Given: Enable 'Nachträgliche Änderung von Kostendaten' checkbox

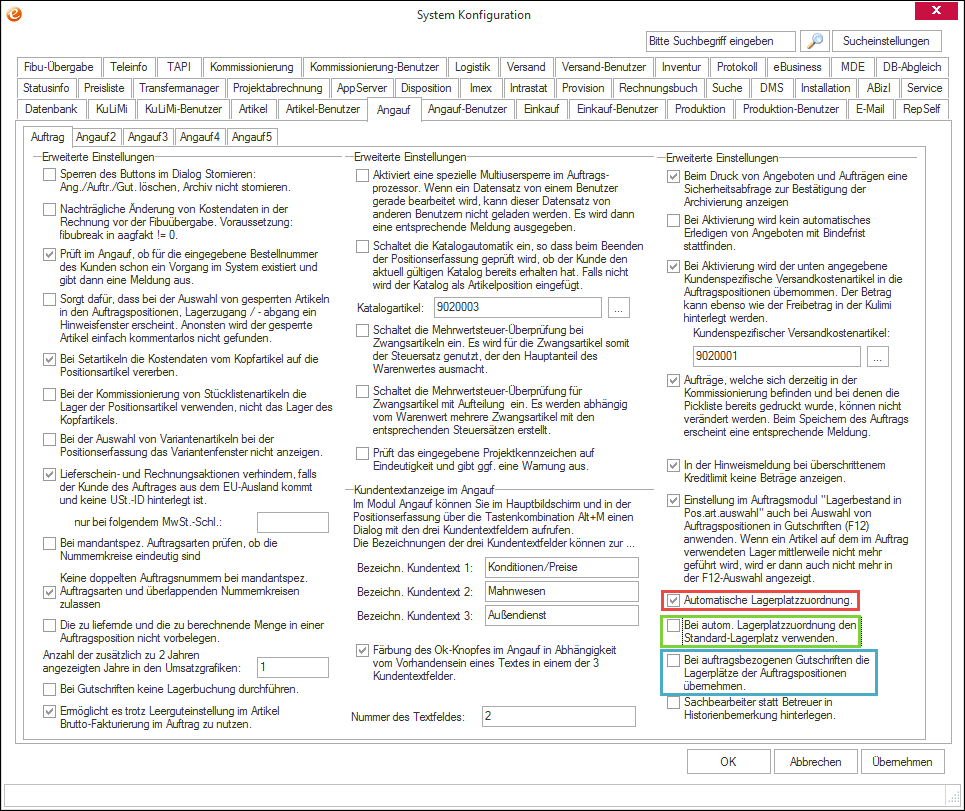Looking at the screenshot, I should click(x=50, y=210).
